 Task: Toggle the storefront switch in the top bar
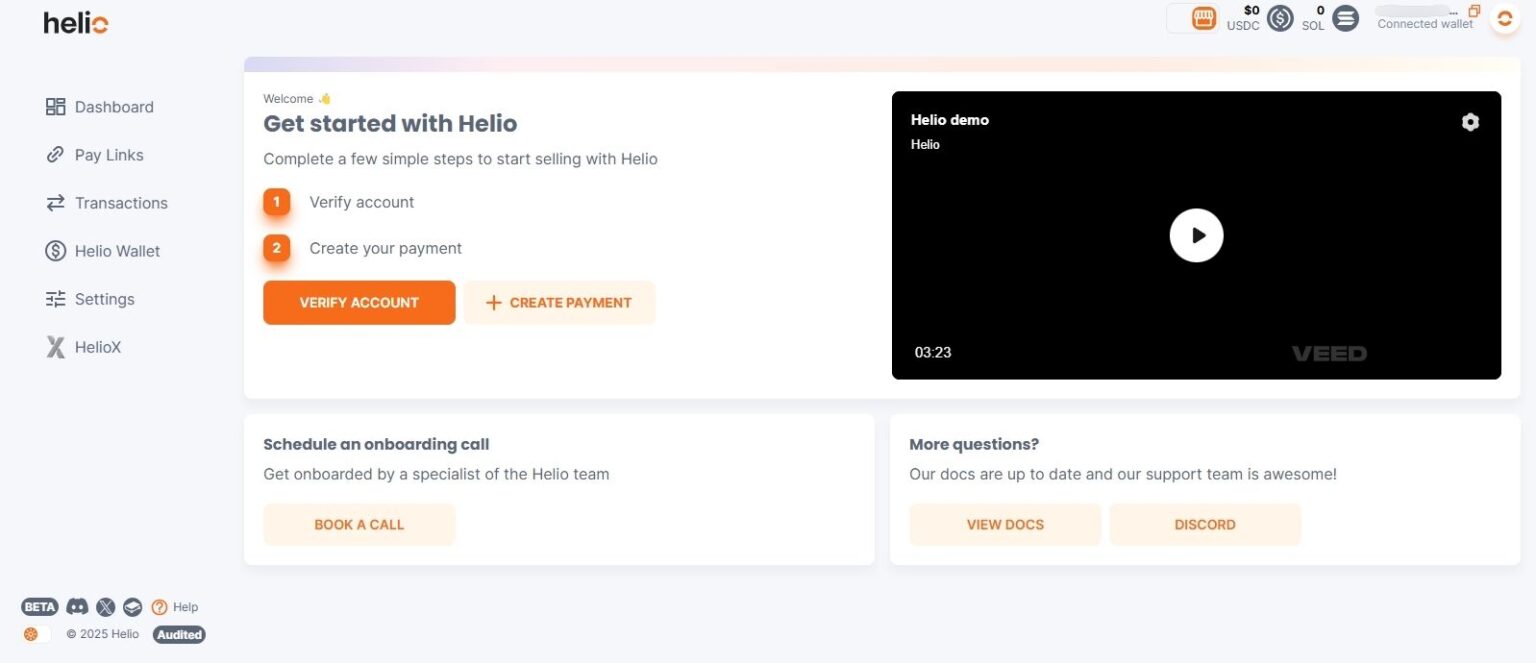coord(1203,18)
